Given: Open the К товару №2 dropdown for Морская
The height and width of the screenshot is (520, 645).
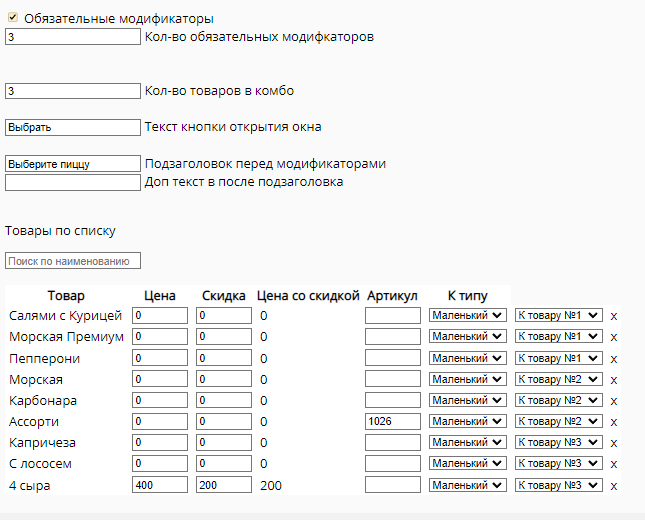Looking at the screenshot, I should click(x=559, y=379).
